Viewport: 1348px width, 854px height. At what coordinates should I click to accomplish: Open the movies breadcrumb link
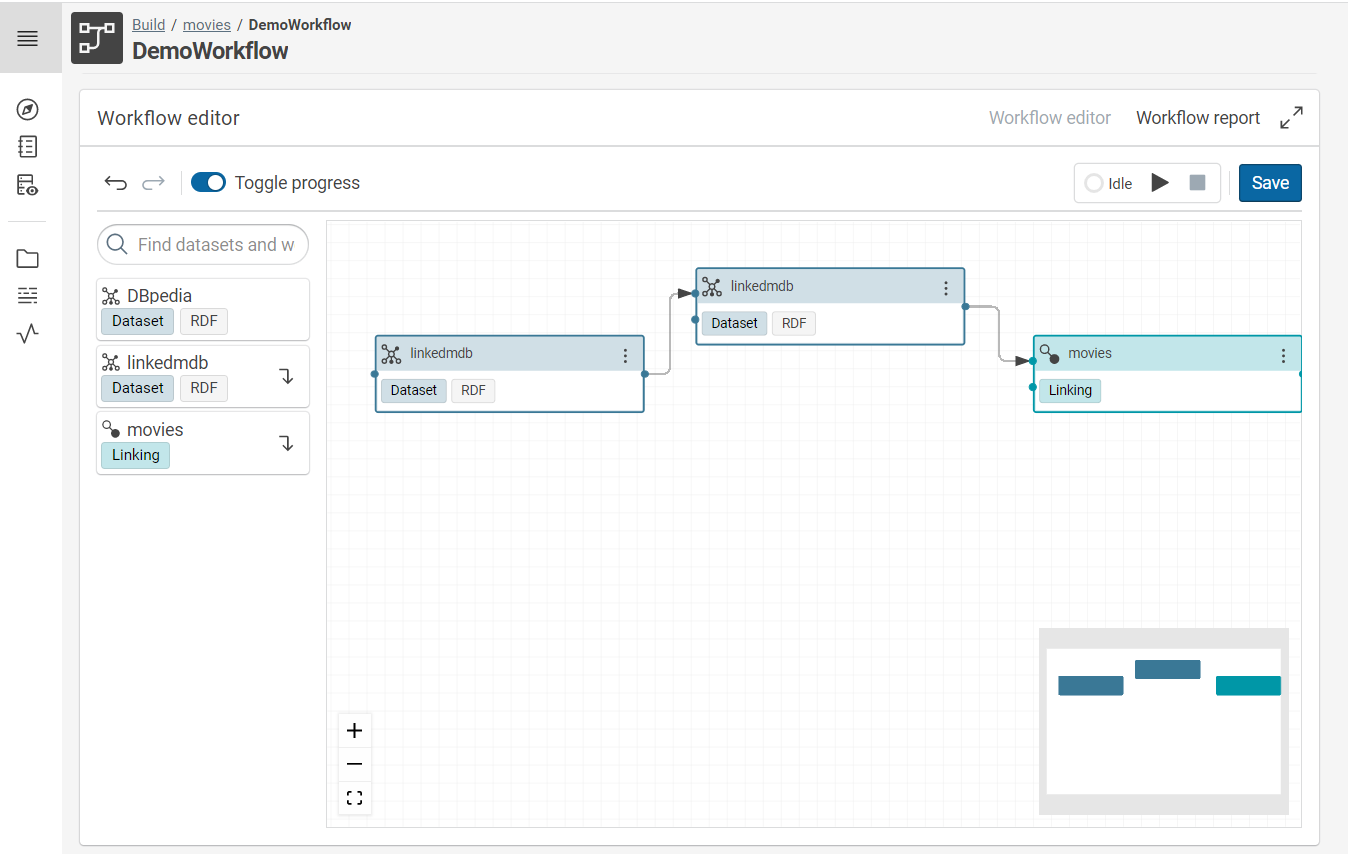point(207,24)
